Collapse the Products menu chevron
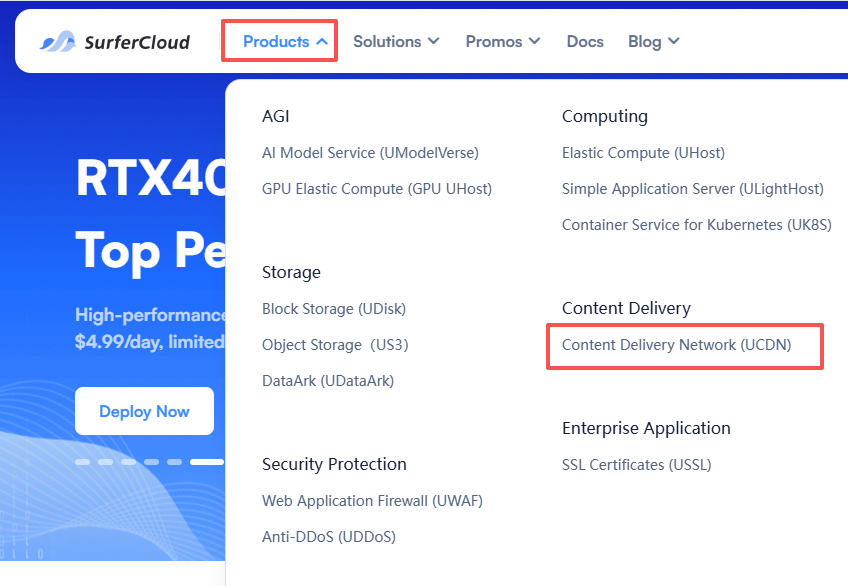The image size is (848, 586). (322, 42)
